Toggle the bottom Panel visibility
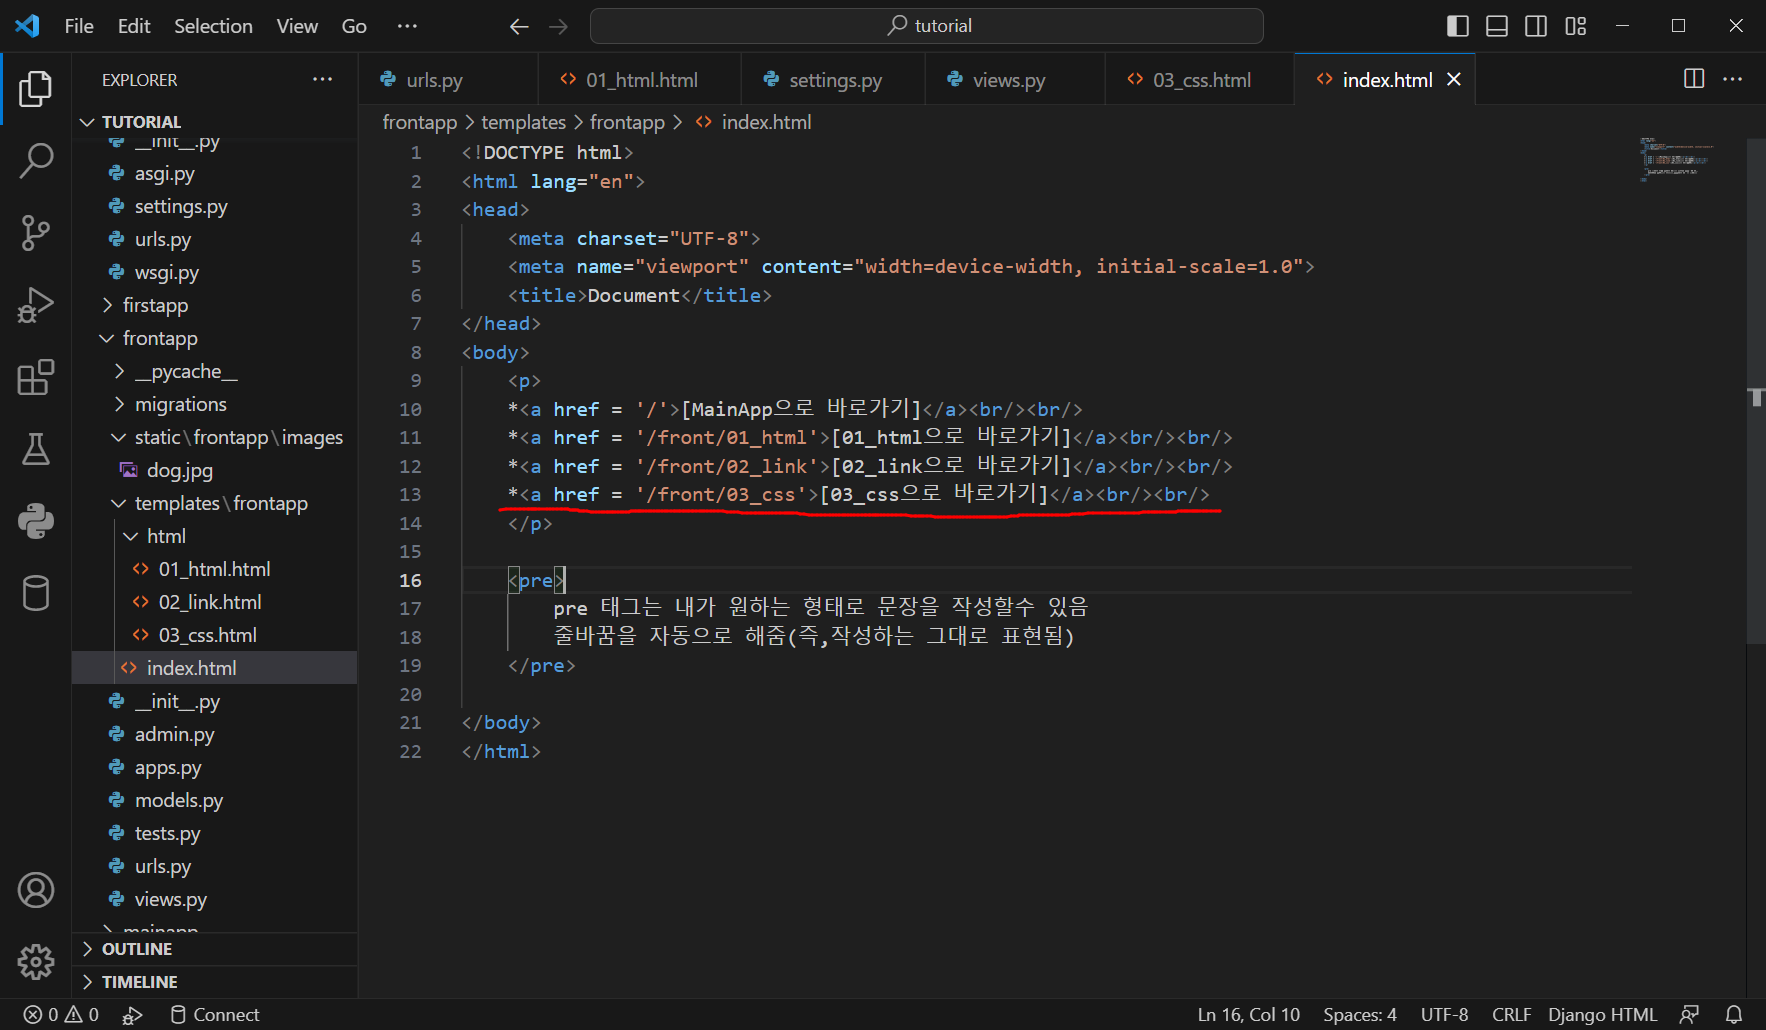The image size is (1766, 1030). tap(1497, 26)
